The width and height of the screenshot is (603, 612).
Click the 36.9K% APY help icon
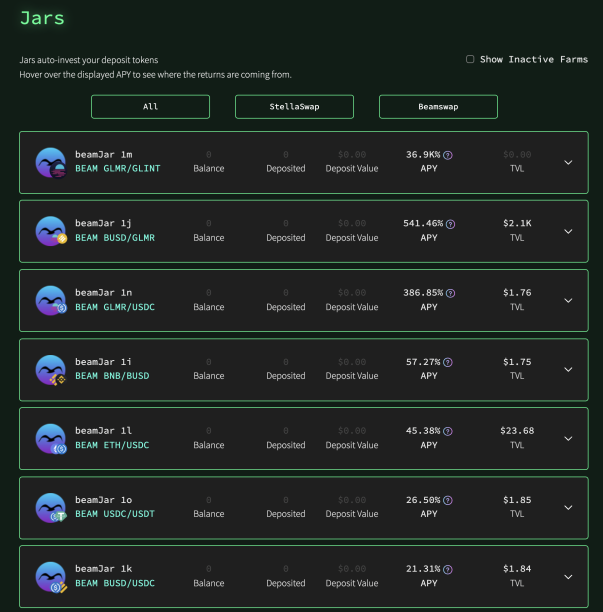(x=448, y=155)
